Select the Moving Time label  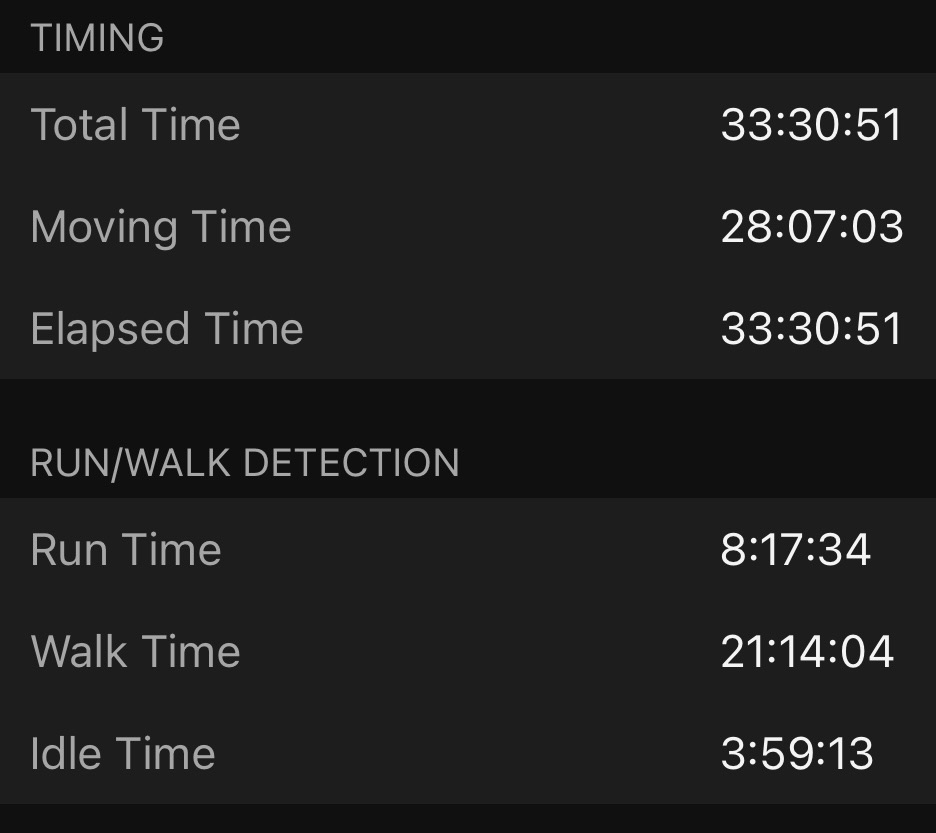[x=161, y=227]
